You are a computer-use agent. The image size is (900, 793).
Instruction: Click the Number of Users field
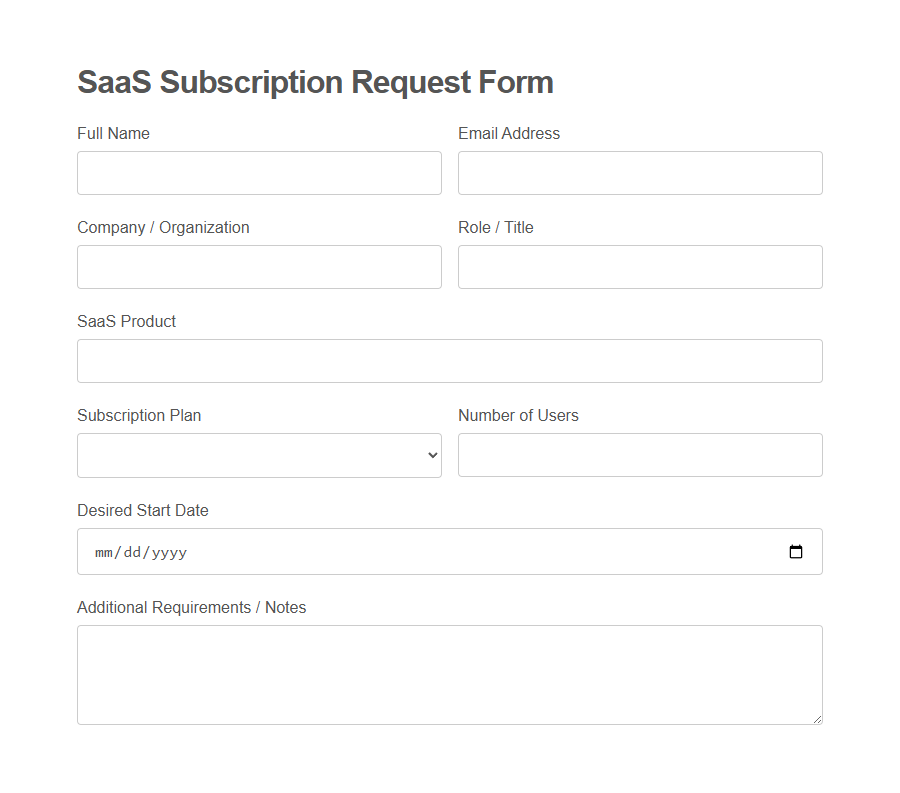(x=639, y=455)
